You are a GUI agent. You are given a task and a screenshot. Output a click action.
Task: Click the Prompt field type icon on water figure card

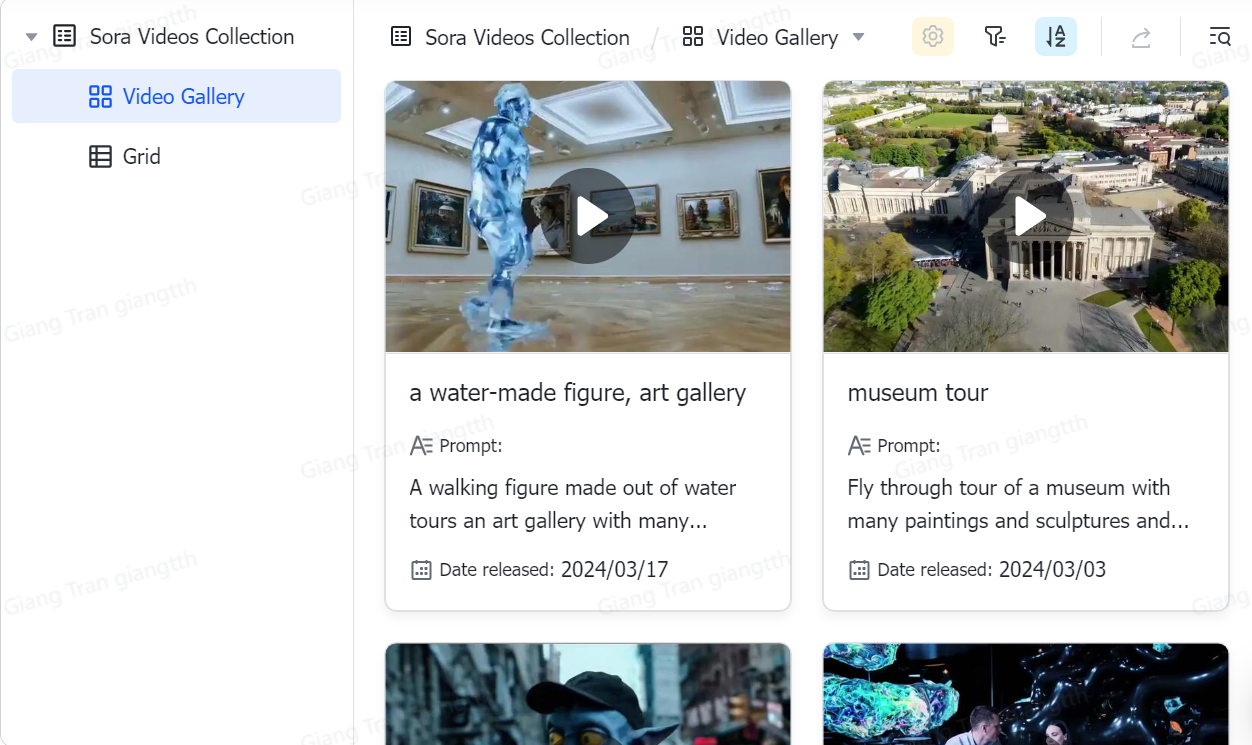pyautogui.click(x=421, y=445)
